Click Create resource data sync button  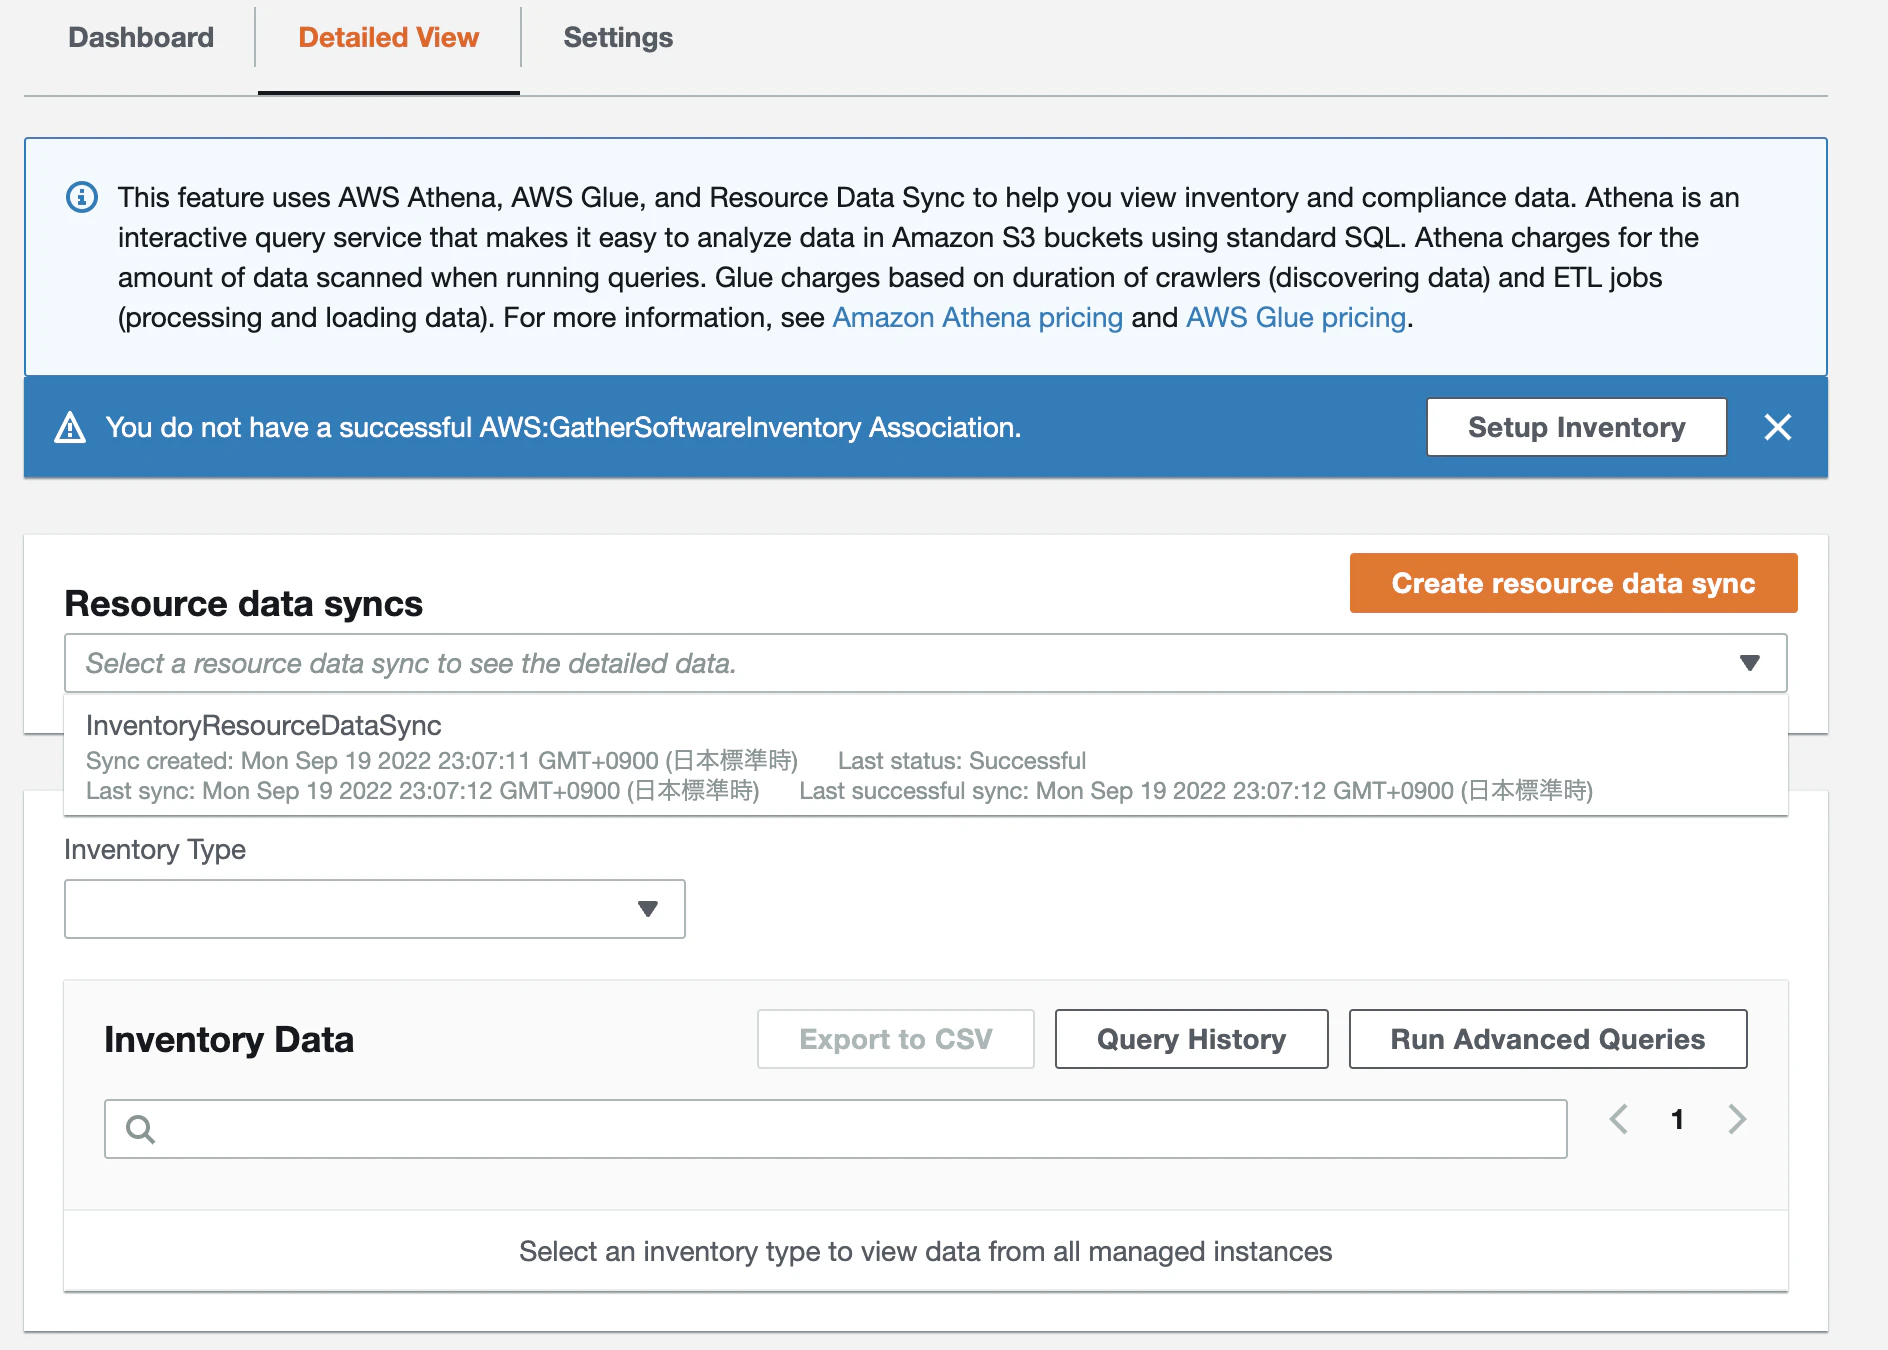pyautogui.click(x=1573, y=583)
